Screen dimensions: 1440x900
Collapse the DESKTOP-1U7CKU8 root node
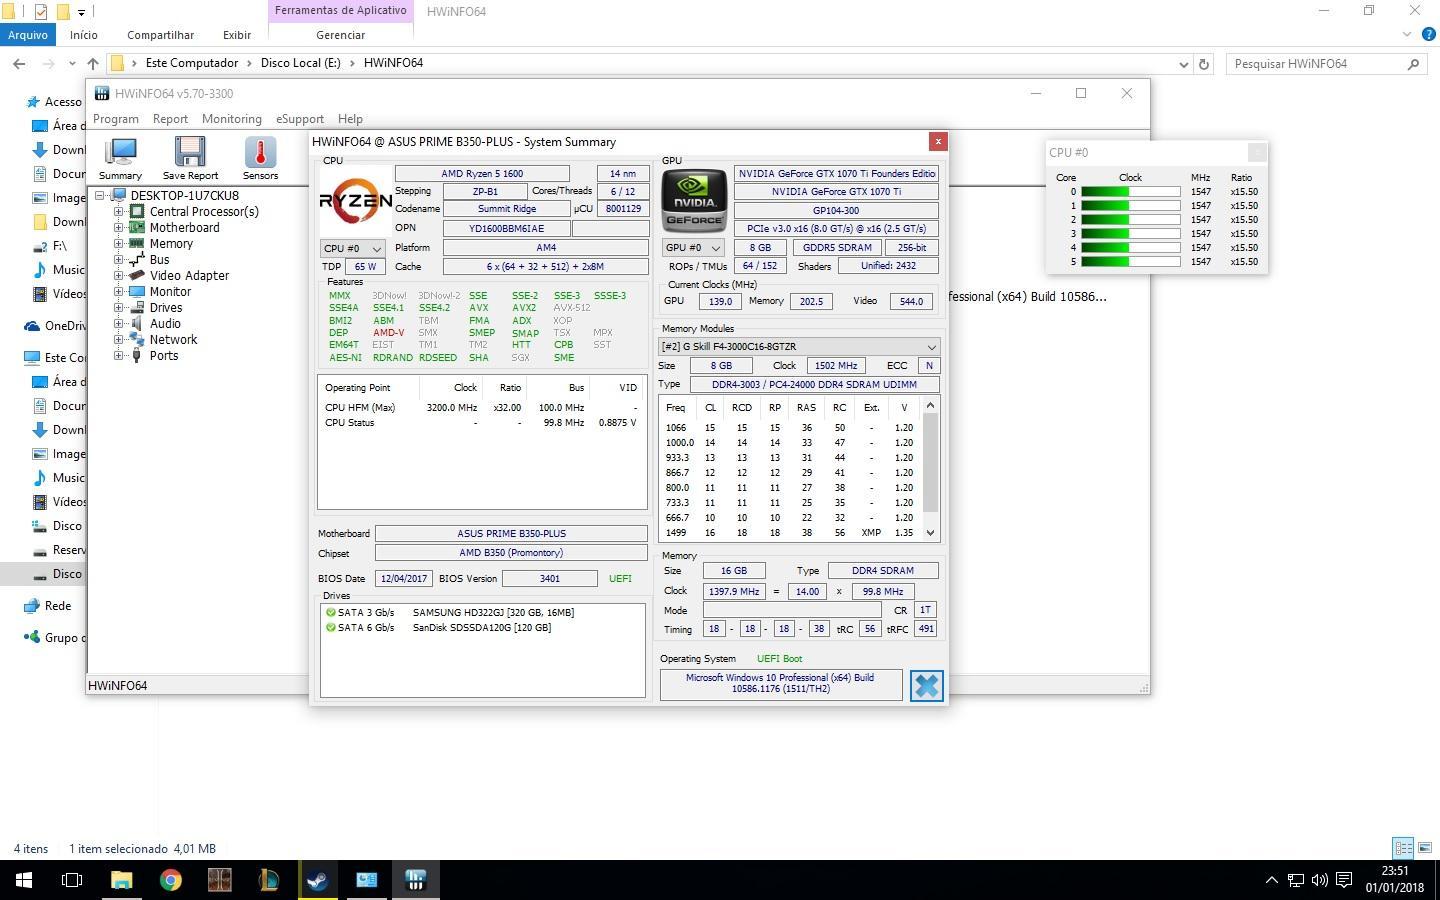pyautogui.click(x=100, y=196)
